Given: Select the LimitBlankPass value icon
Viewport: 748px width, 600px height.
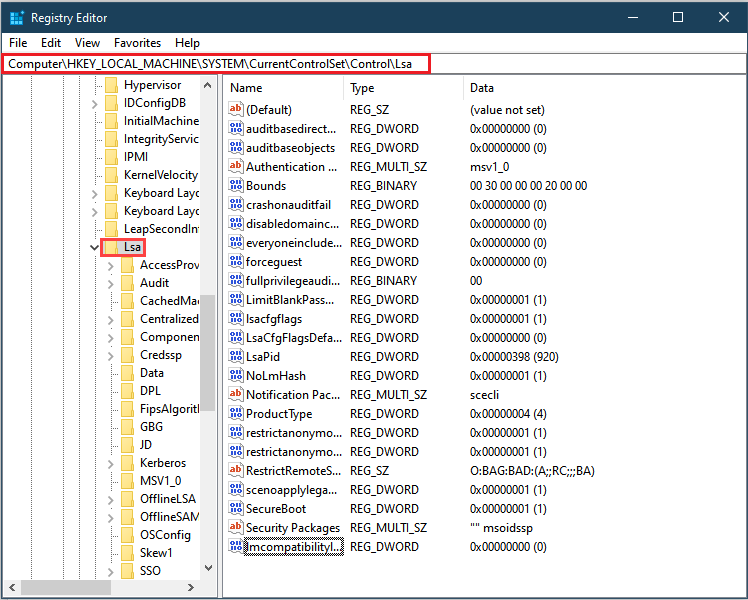Looking at the screenshot, I should [236, 300].
